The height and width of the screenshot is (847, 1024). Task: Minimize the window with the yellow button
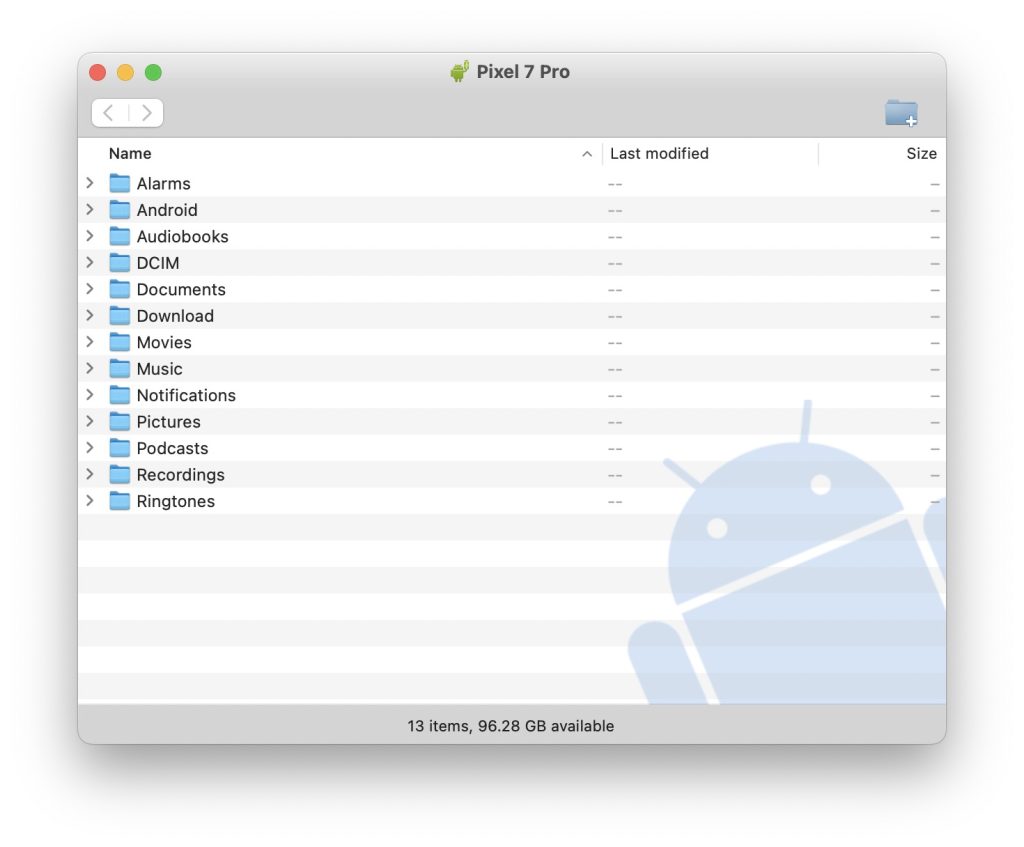[125, 72]
